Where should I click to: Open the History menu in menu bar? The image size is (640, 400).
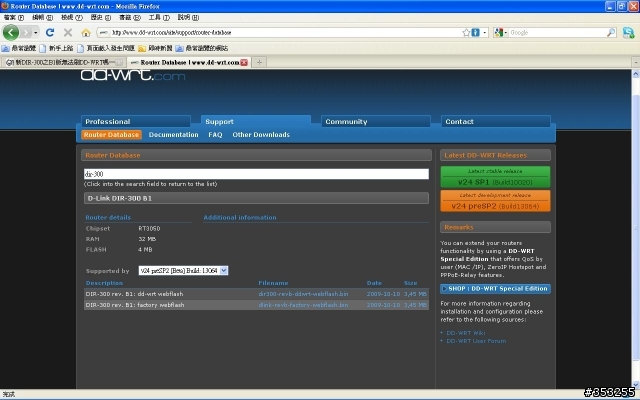point(100,18)
